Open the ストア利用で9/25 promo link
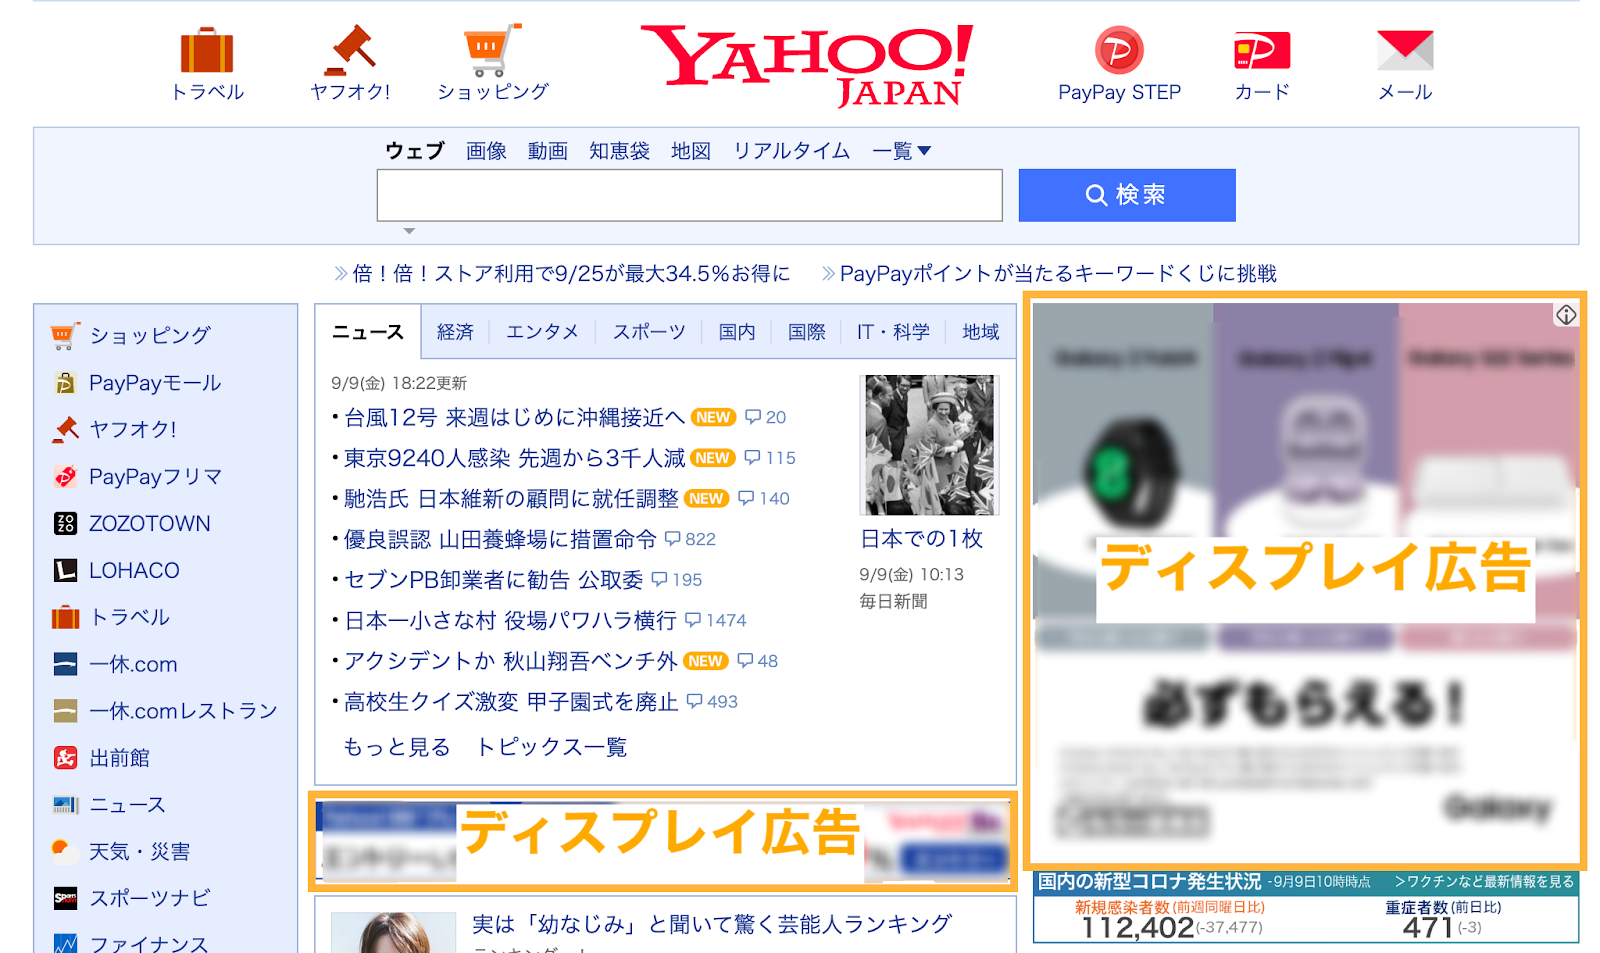1600x953 pixels. [x=571, y=274]
